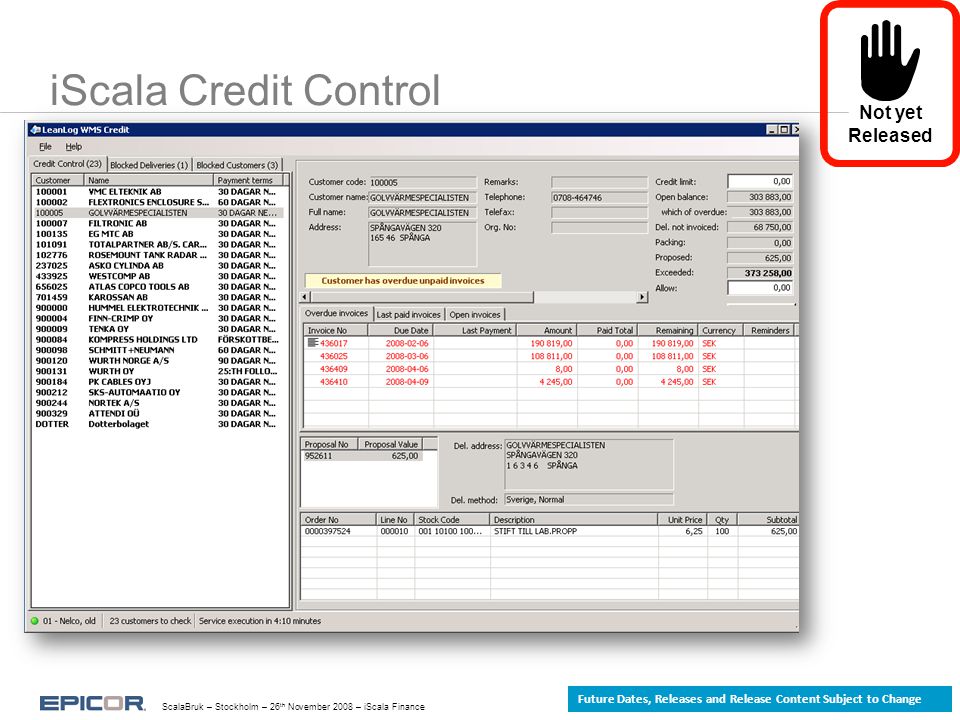This screenshot has width=960, height=720.
Task: Select customer FILTRONIC AB
Action: 158,223
